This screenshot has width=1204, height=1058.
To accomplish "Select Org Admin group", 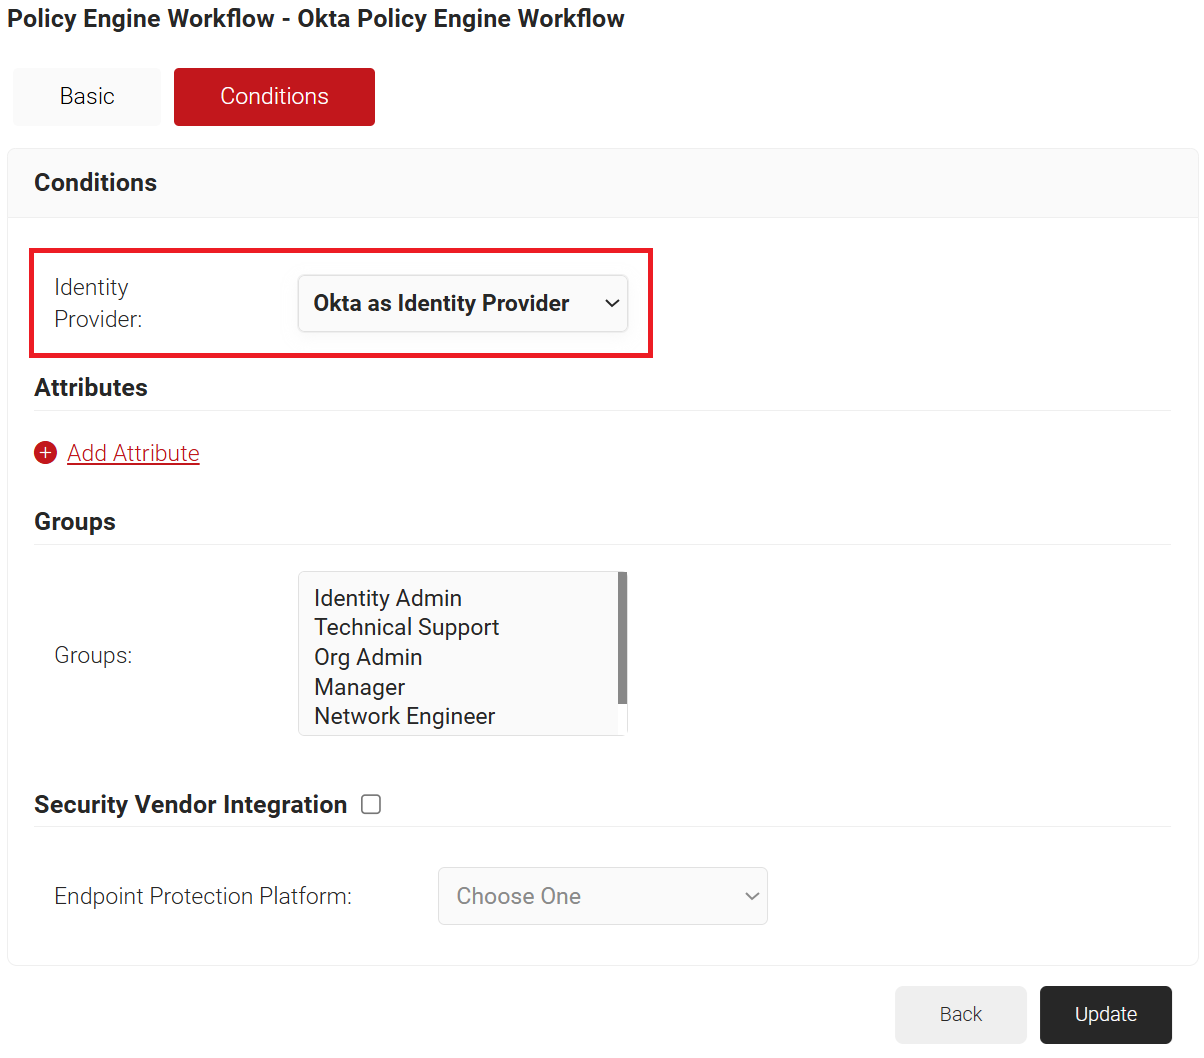I will [368, 657].
